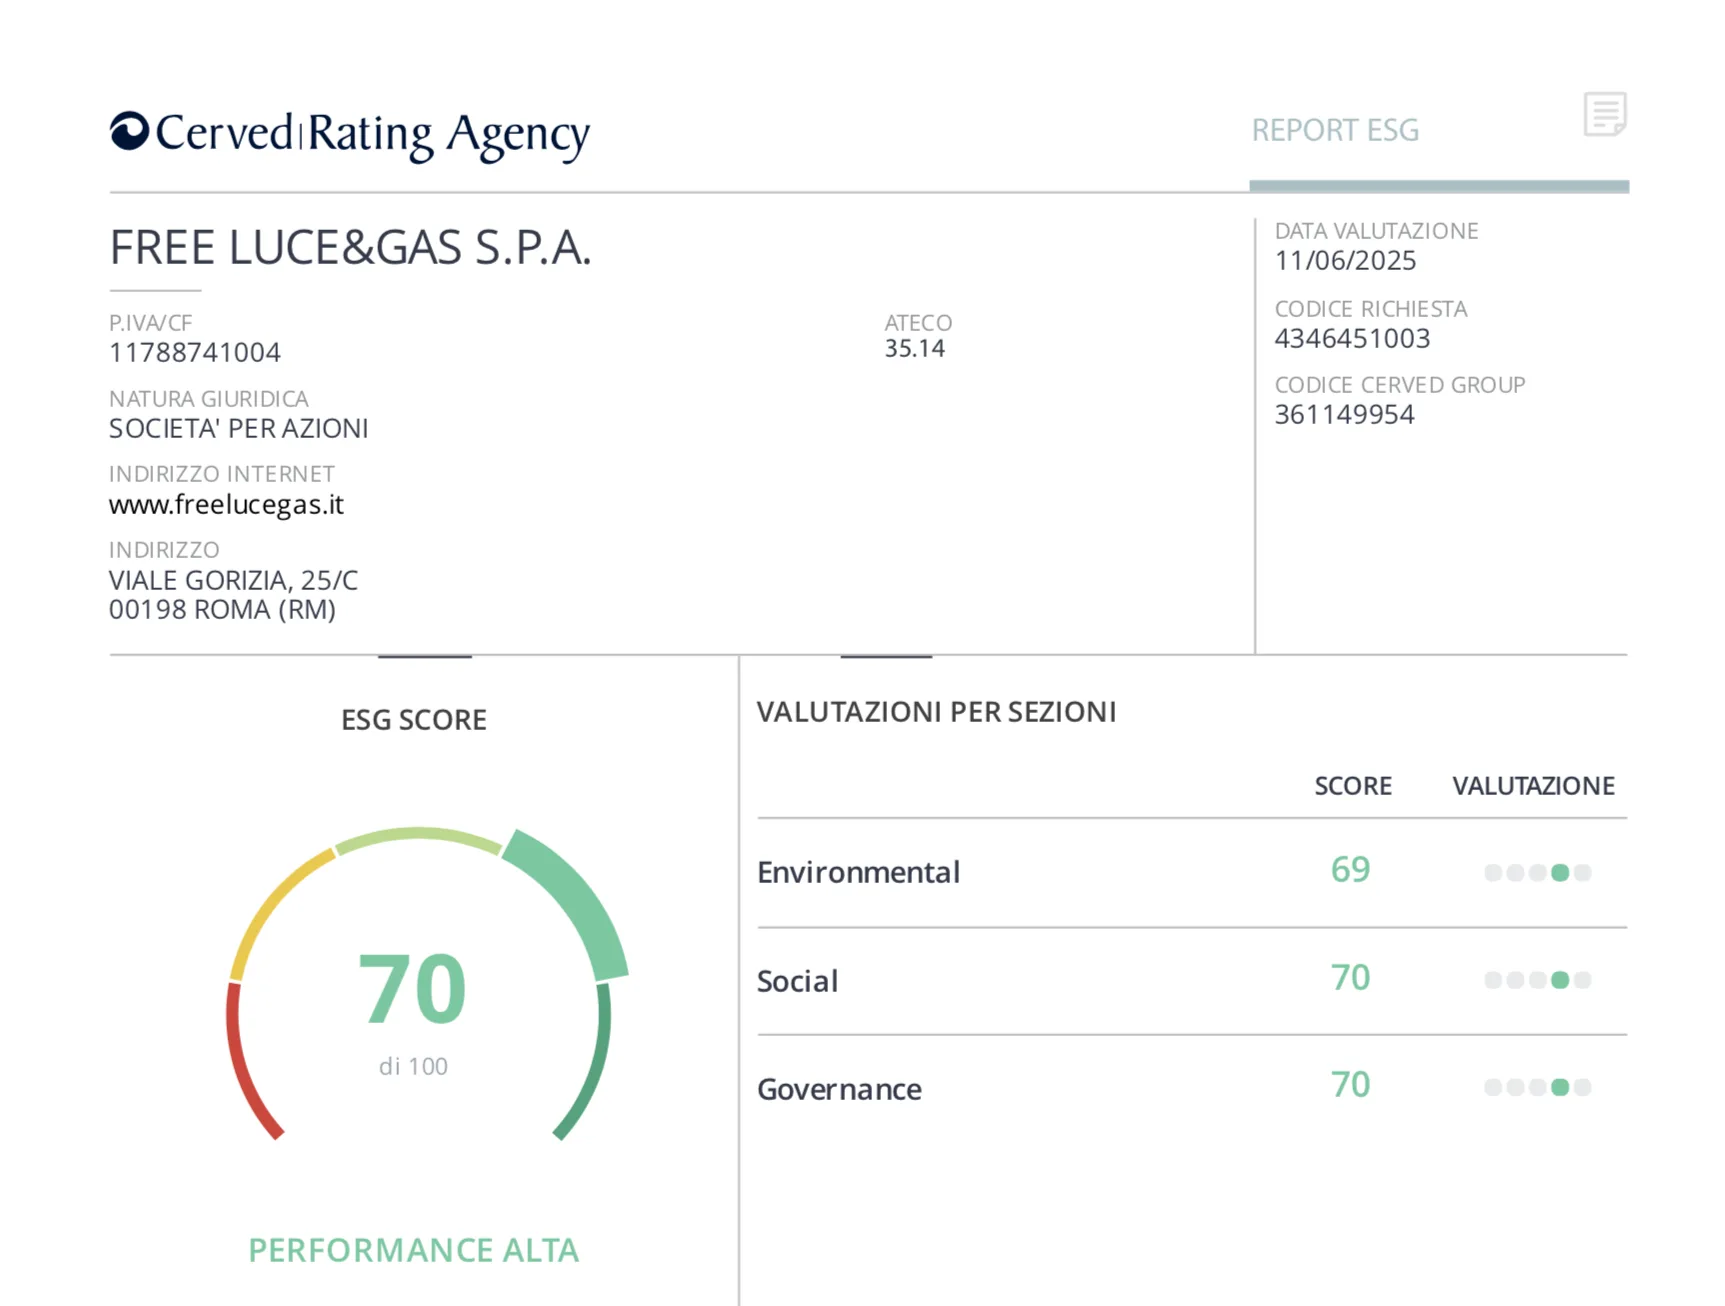This screenshot has width=1725, height=1306.
Task: Click the Social rating dots indicator
Action: coord(1538,980)
